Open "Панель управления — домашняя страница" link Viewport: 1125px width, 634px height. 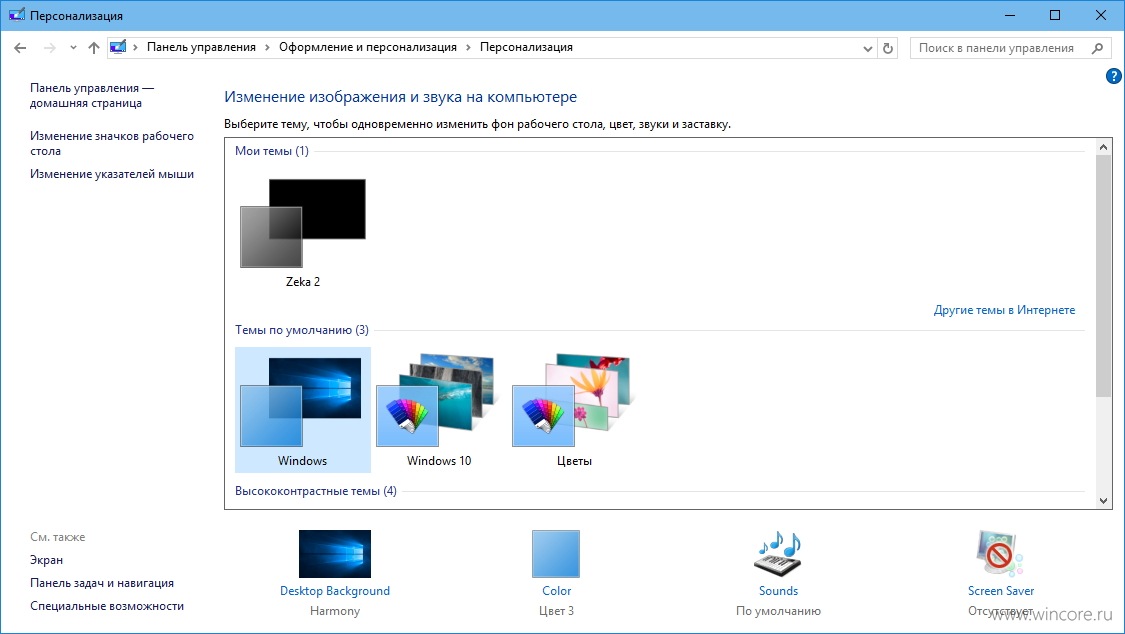(x=92, y=95)
